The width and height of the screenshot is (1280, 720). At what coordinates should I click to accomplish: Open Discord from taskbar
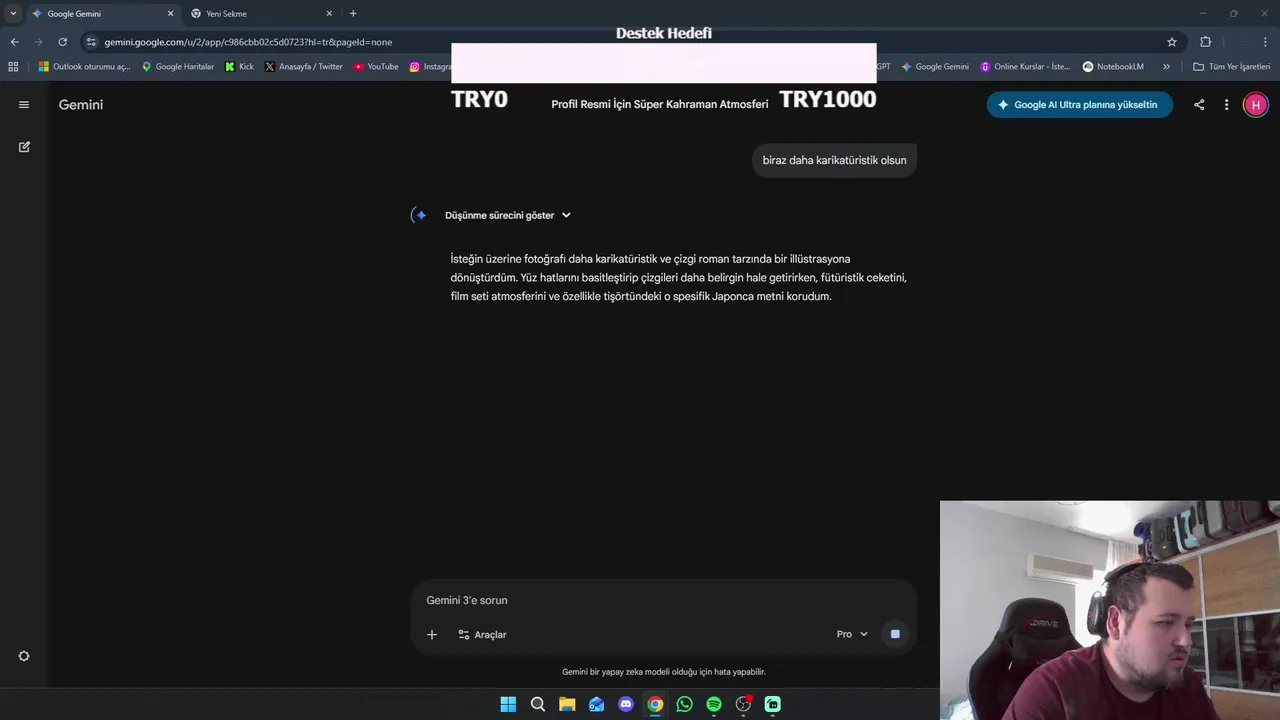(626, 704)
